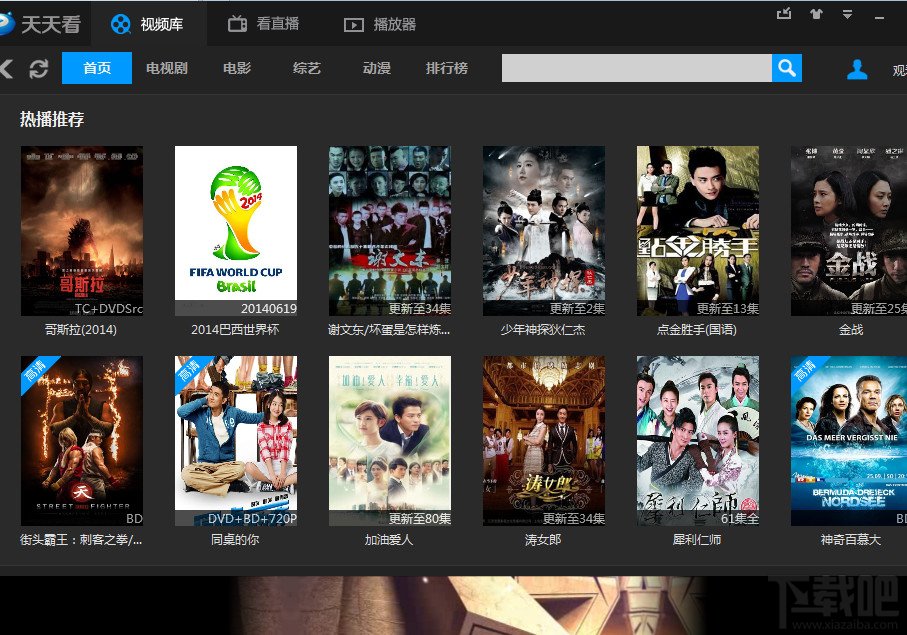Image resolution: width=907 pixels, height=635 pixels.
Task: Open the skin shirt icon in title bar
Action: pos(816,14)
